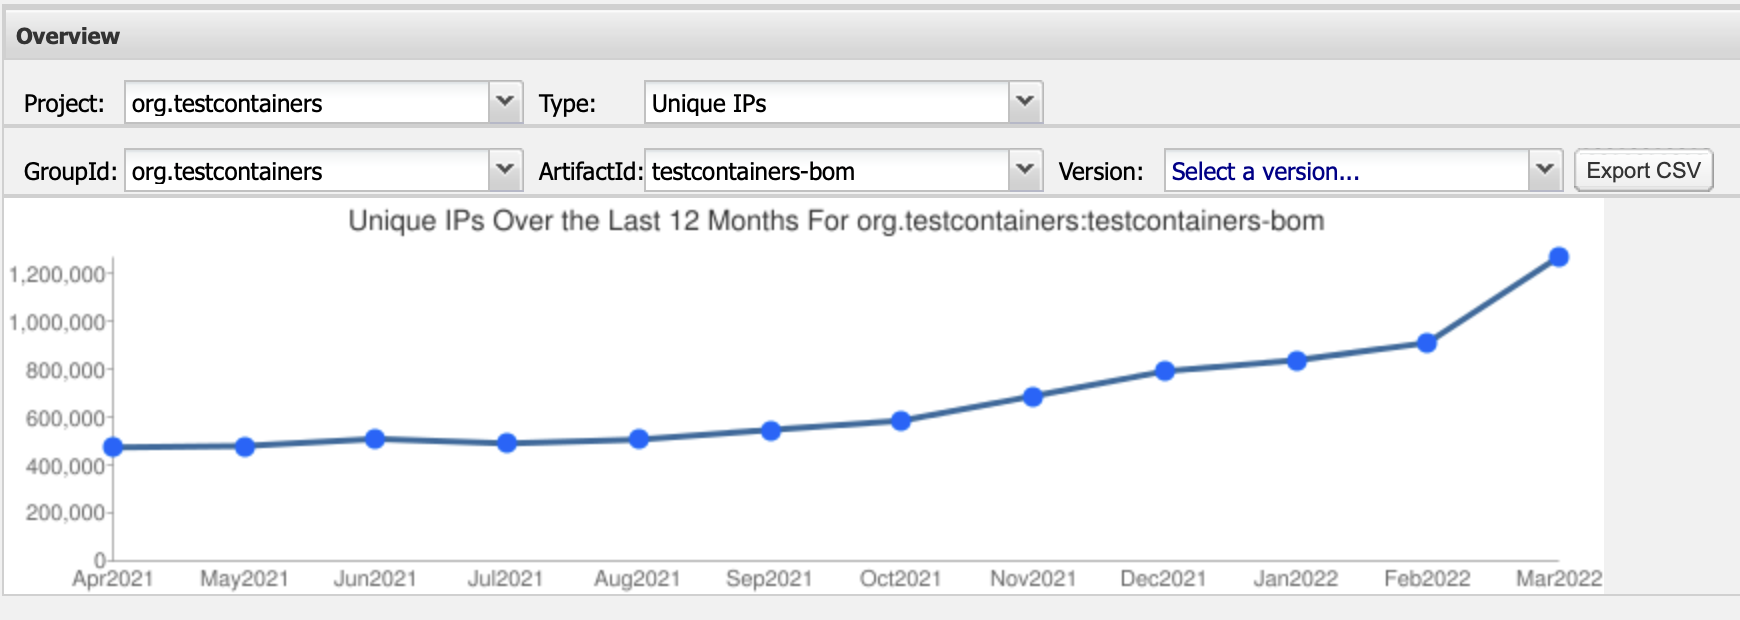Select the Sep2021 data point
The image size is (1740, 620).
pos(771,431)
